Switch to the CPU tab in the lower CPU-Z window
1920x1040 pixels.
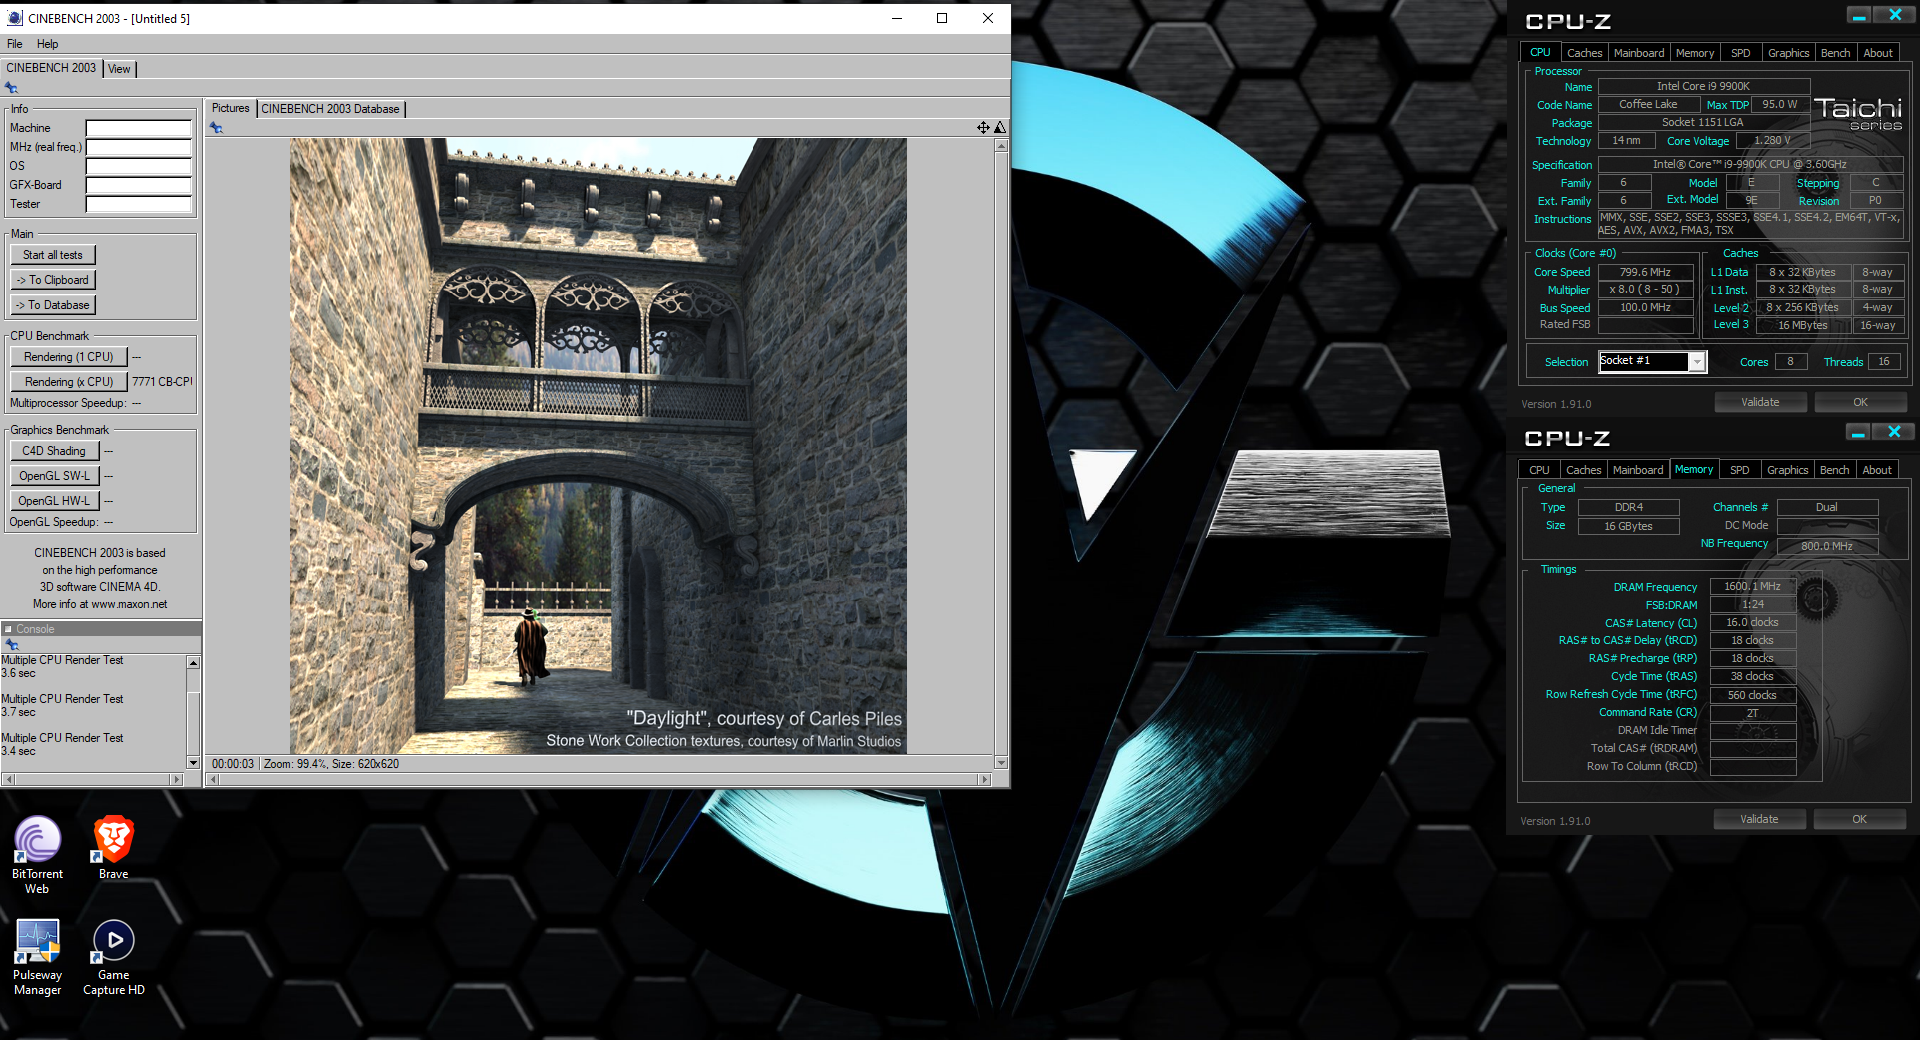[1539, 470]
